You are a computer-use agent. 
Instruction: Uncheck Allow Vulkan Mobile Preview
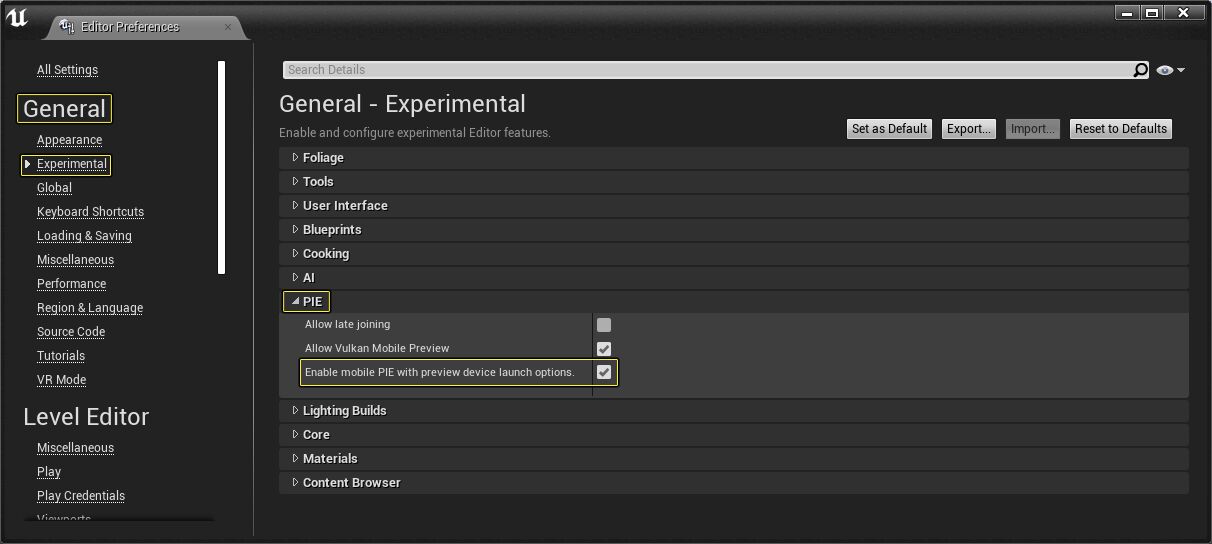(x=604, y=349)
